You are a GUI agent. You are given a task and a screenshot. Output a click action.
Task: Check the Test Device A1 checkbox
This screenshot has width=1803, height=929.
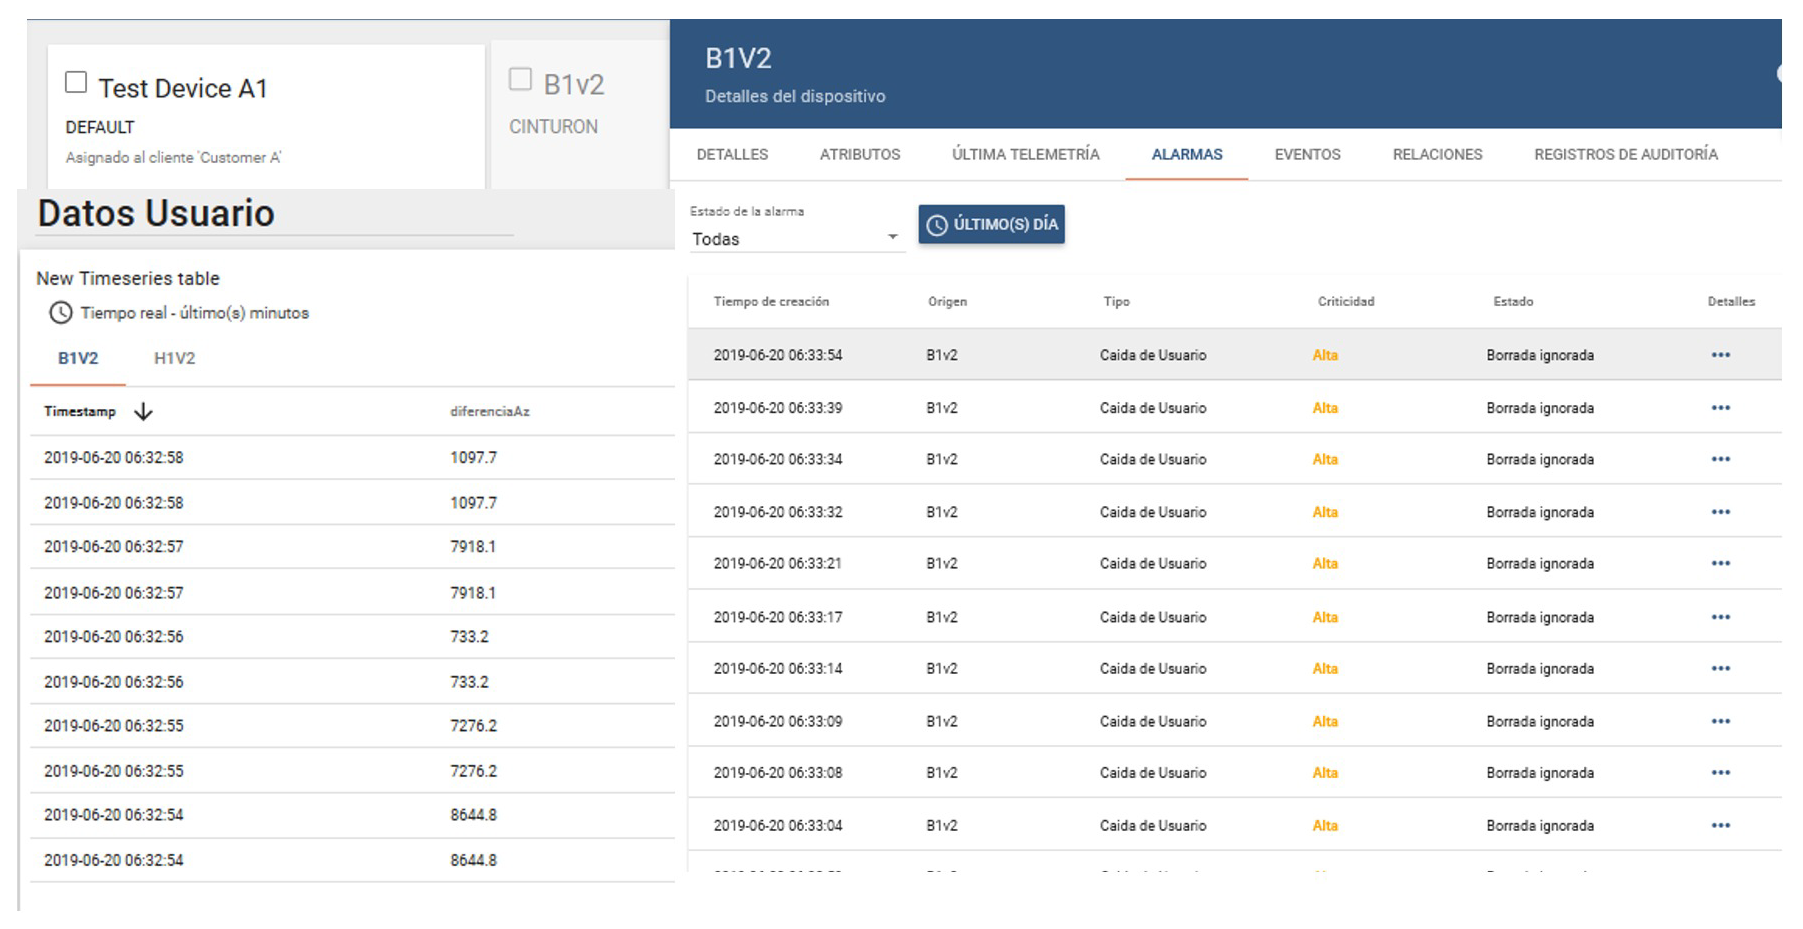(x=76, y=82)
